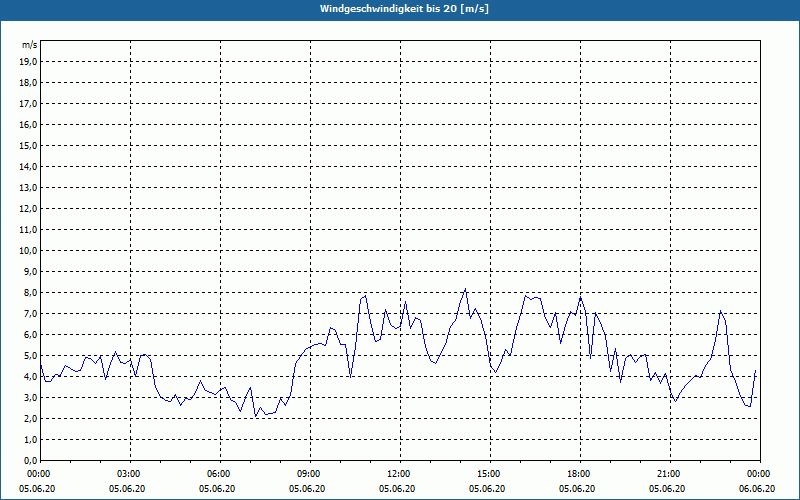Screen dimensions: 800x500
Task: Click the 9,0 y-axis label
Action: pyautogui.click(x=30, y=271)
